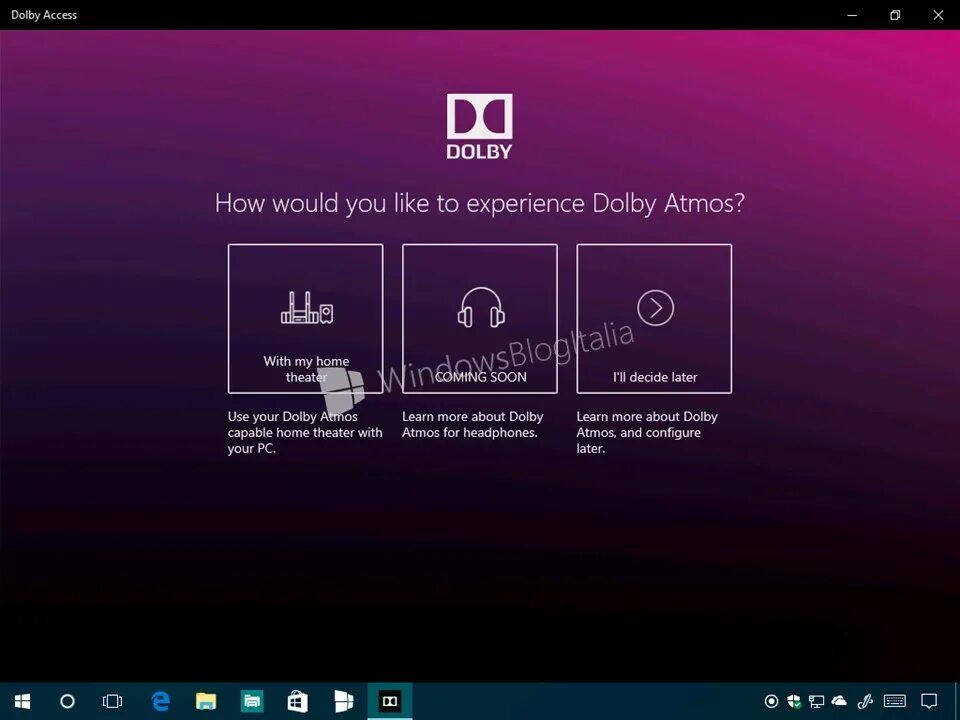
Task: Open Windows Ink Workspace pen icon
Action: pyautogui.click(x=864, y=701)
